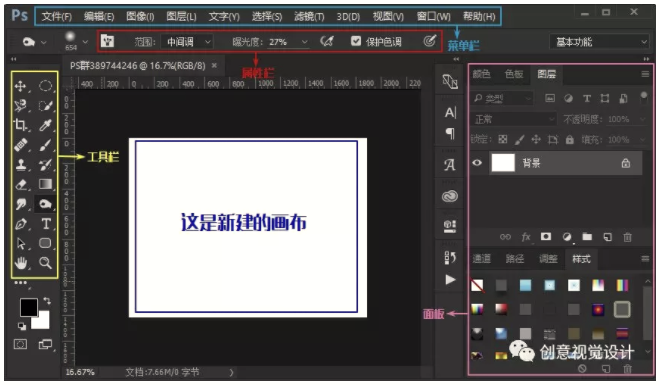Switch to the Swatches tab
Image resolution: width=659 pixels, height=385 pixels.
click(514, 74)
